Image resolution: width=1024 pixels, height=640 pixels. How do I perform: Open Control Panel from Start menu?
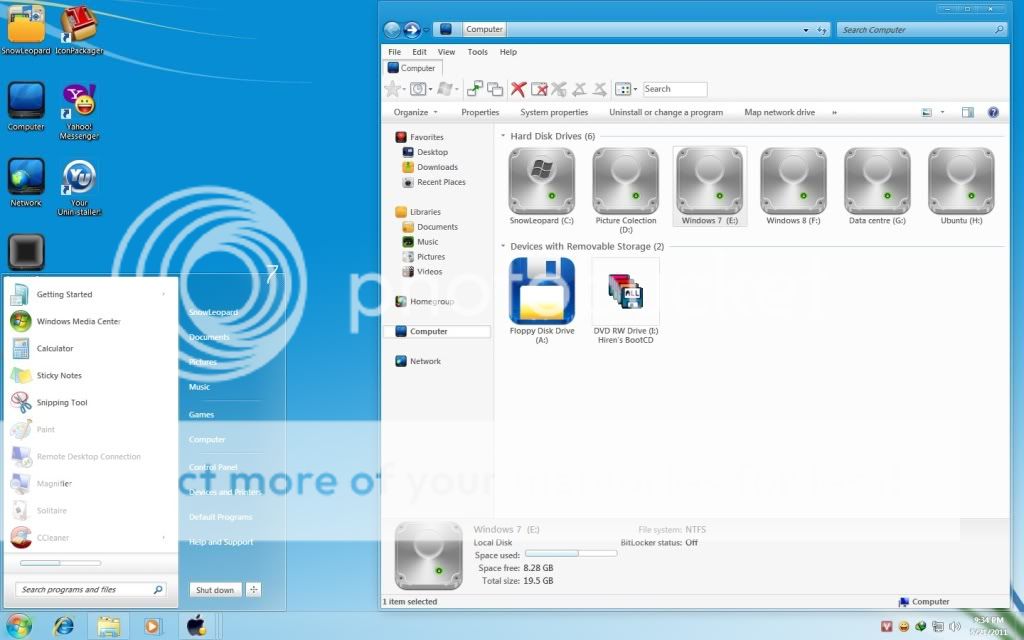tap(213, 467)
